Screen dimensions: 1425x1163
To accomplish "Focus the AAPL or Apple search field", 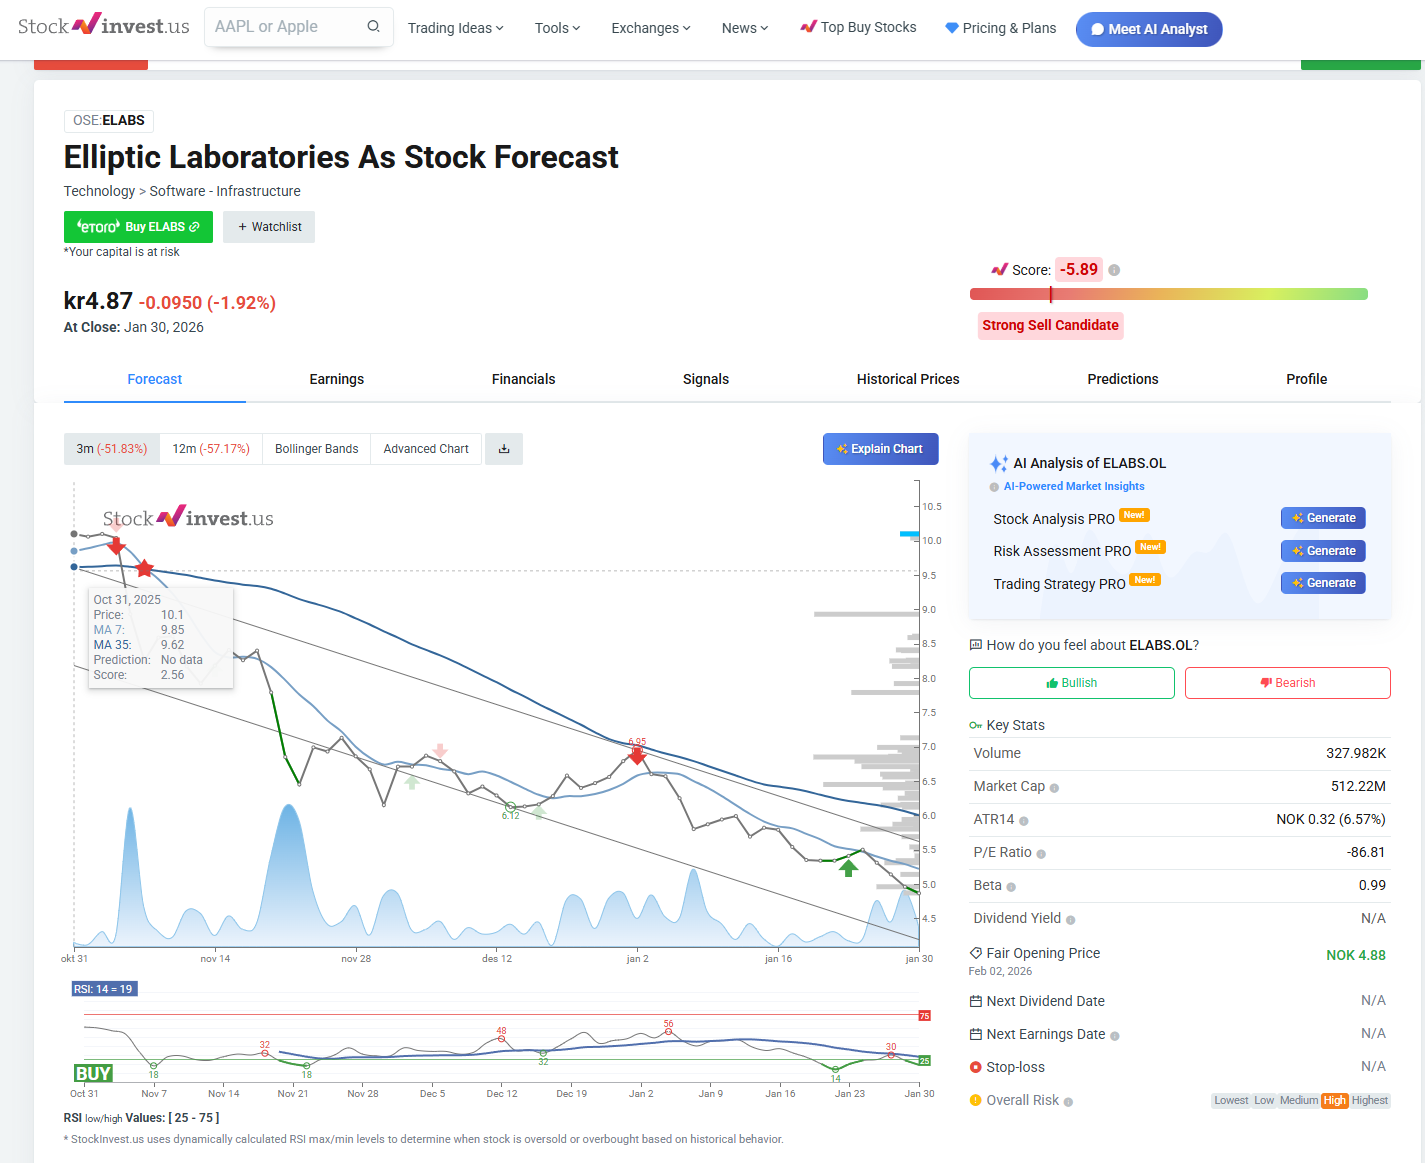I will pyautogui.click(x=285, y=27).
